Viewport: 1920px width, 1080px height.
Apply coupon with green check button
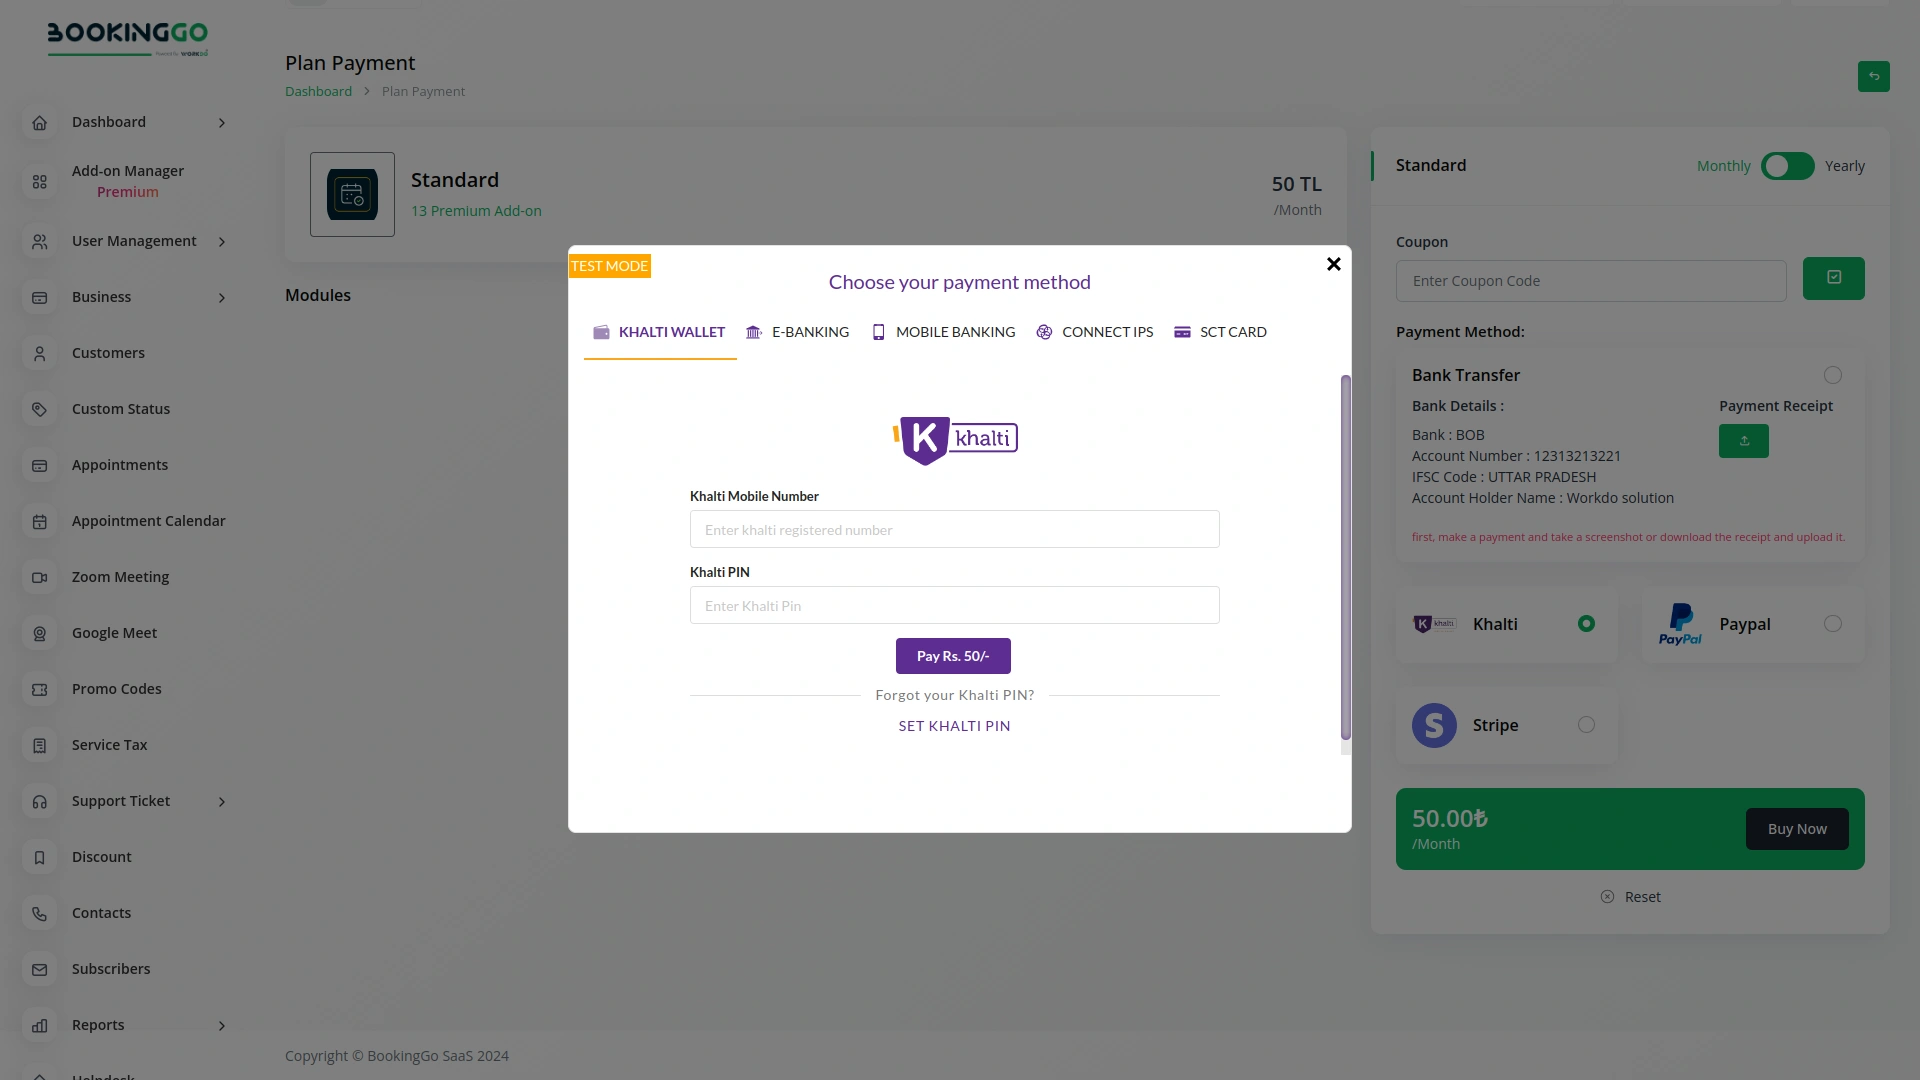click(1833, 279)
